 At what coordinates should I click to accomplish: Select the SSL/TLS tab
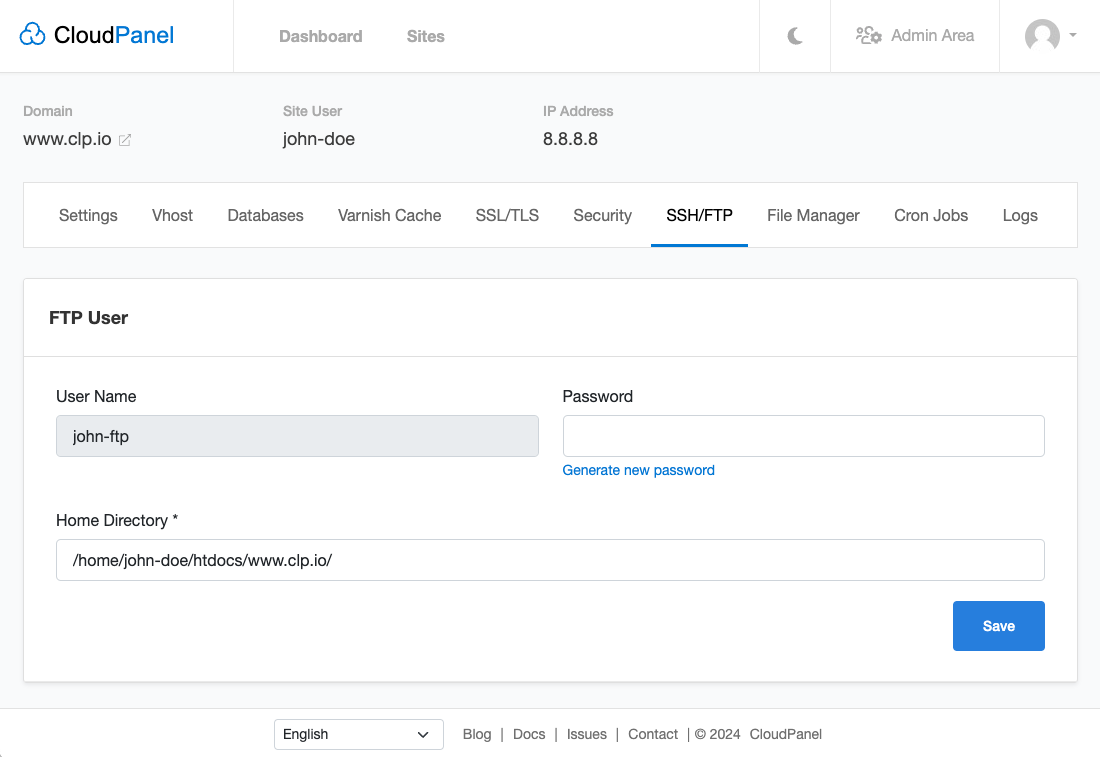[507, 215]
